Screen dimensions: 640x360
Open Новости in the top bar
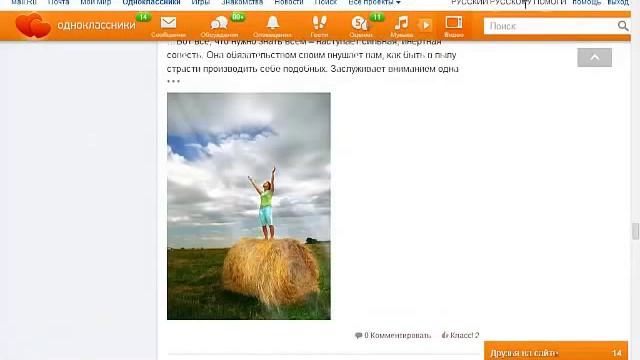tap(289, 2)
